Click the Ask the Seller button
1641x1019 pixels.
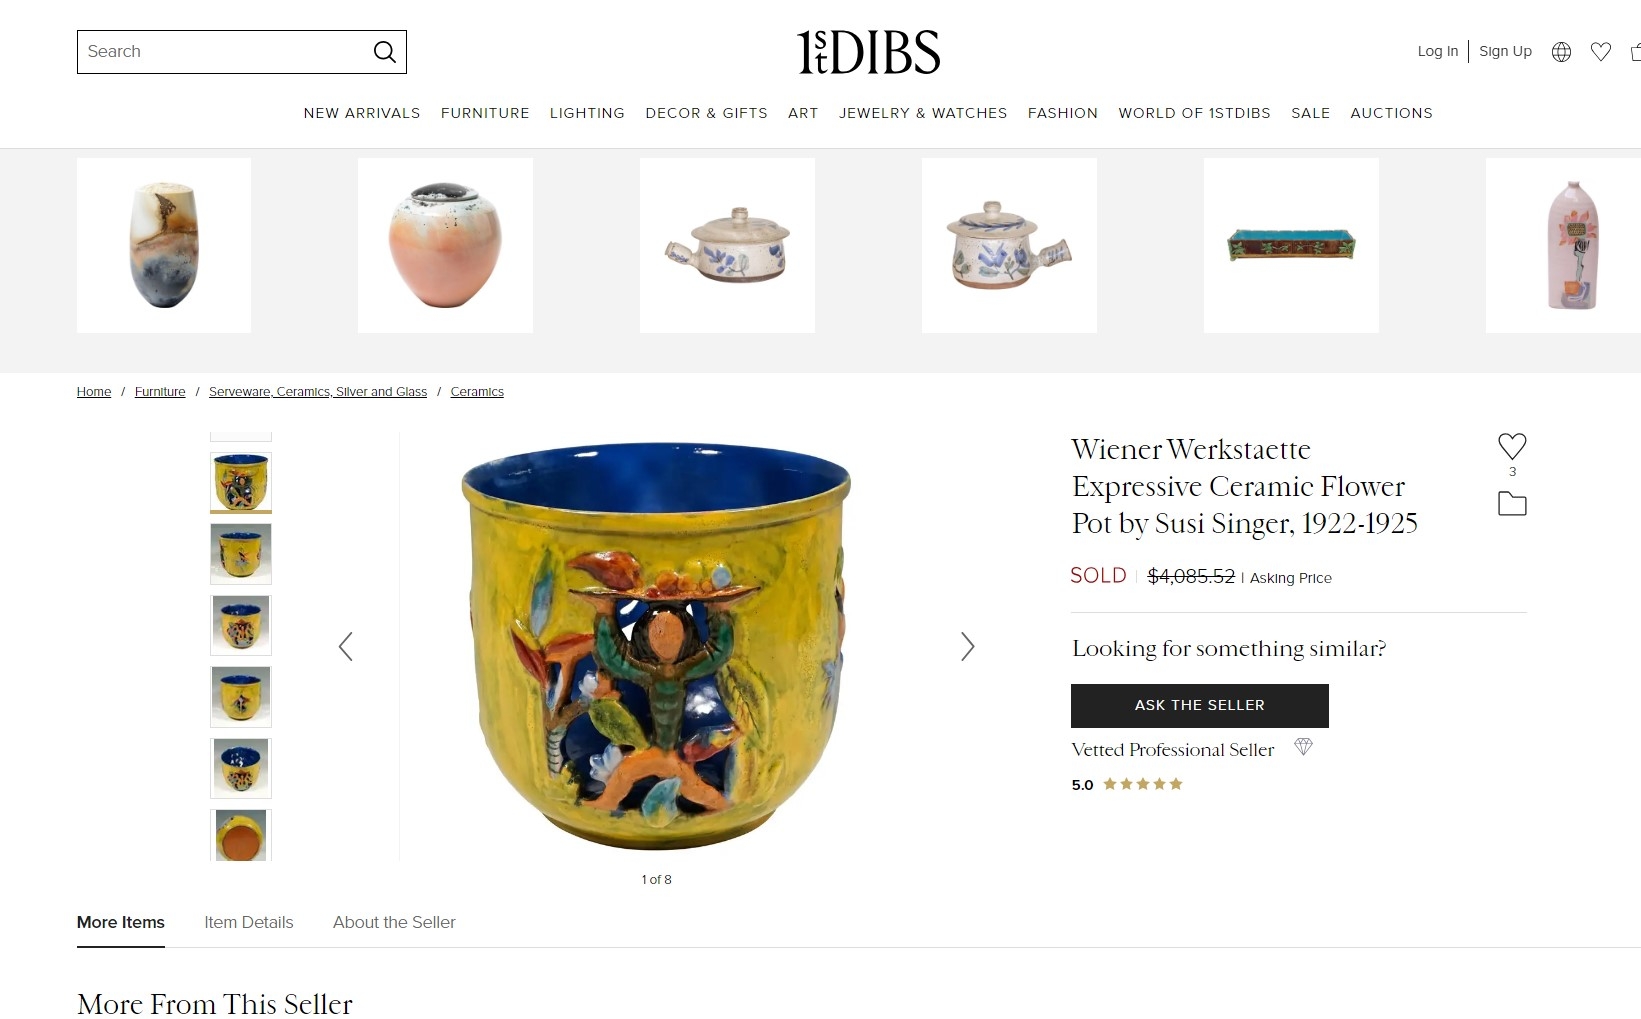pos(1200,706)
